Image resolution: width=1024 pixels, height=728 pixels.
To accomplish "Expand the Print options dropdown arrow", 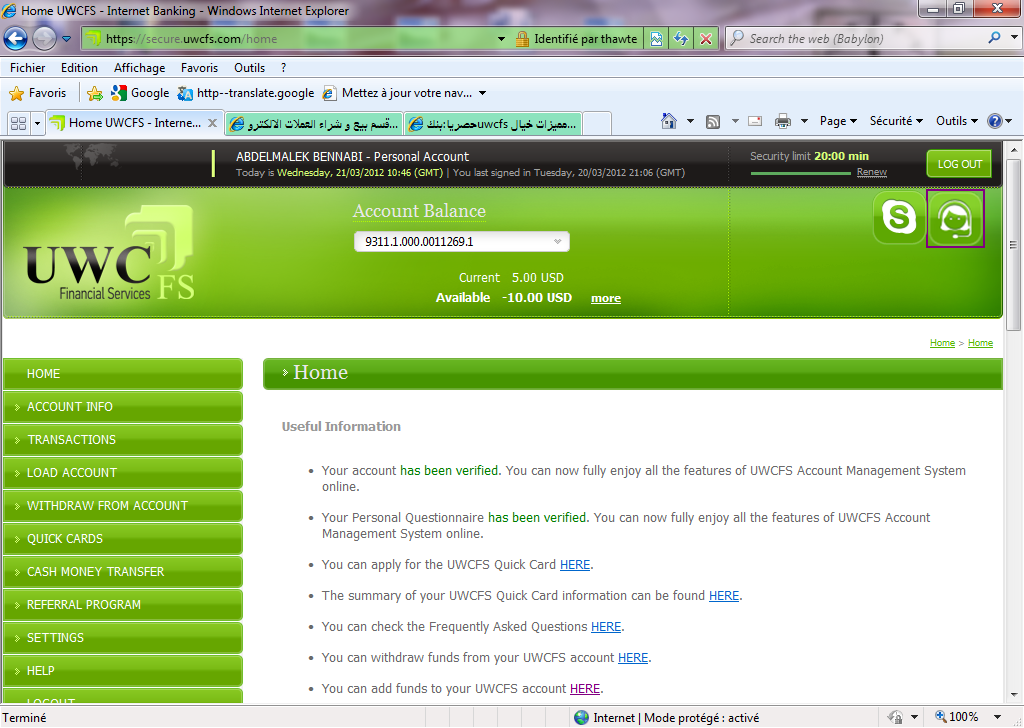I will 805,121.
